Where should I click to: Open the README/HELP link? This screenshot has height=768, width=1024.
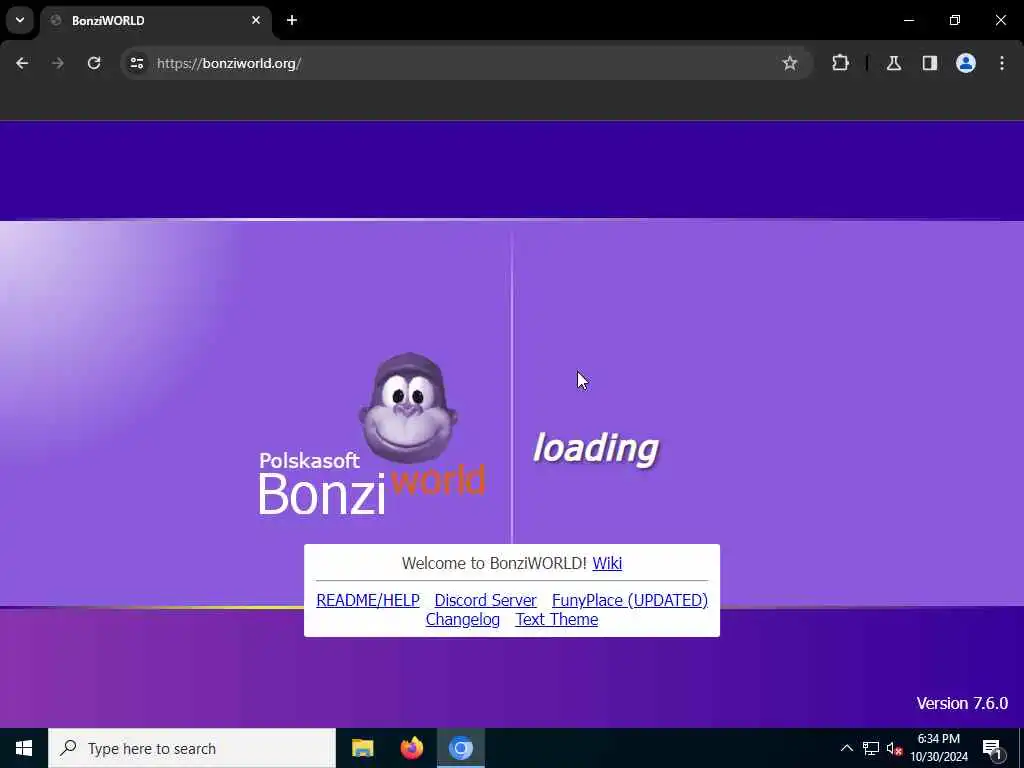coord(368,600)
